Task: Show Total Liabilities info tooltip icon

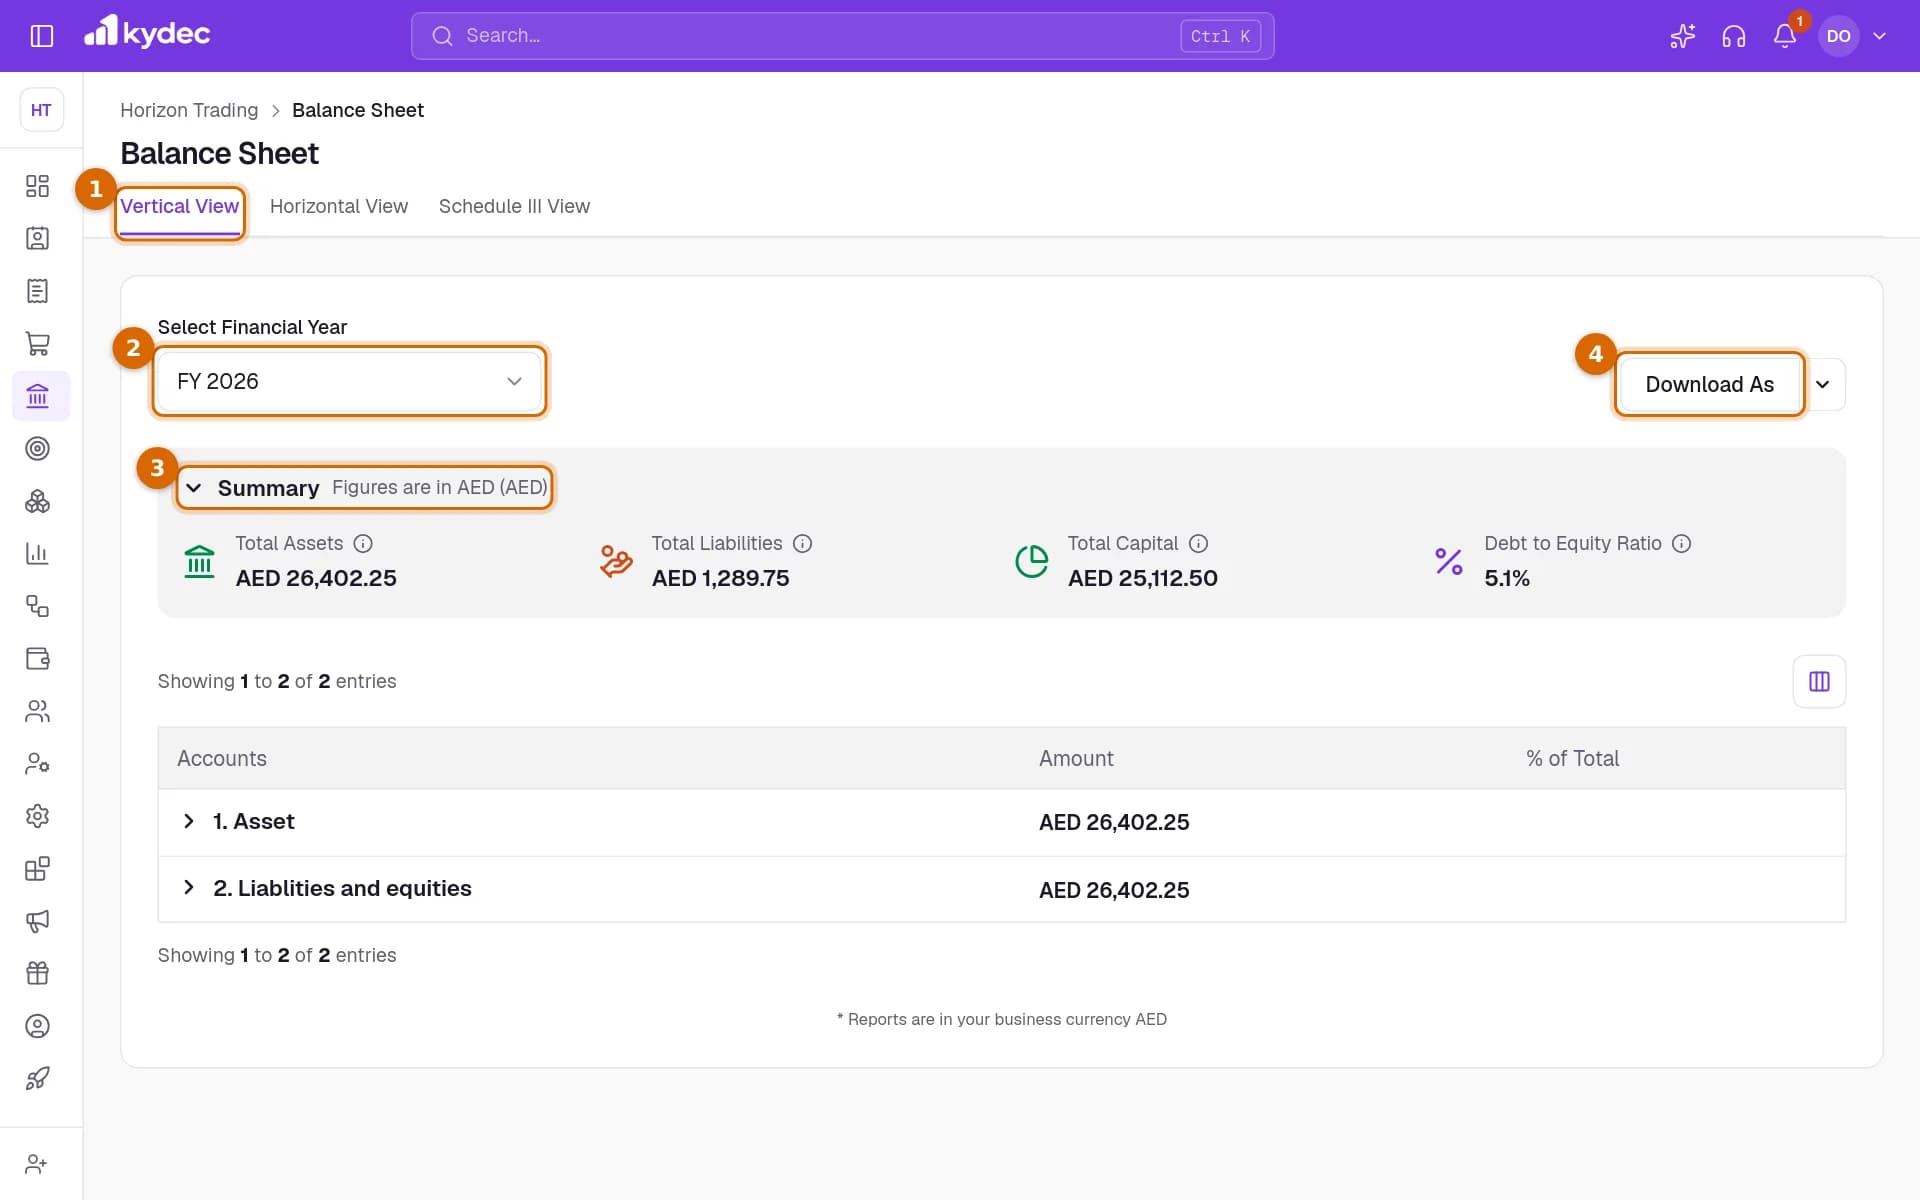Action: (802, 543)
